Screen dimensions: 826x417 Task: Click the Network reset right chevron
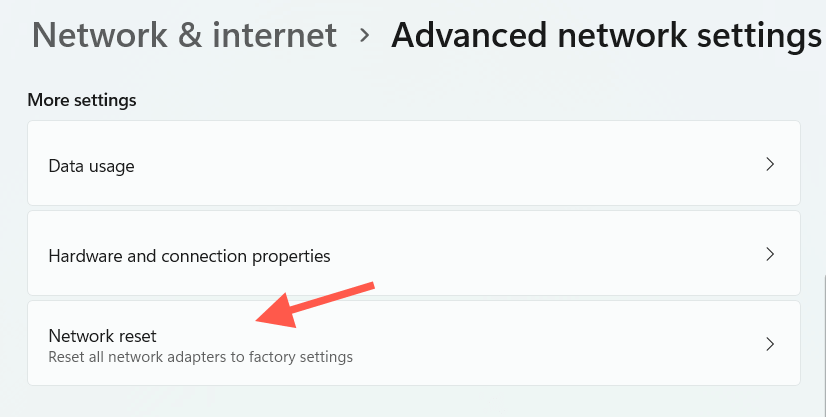pos(770,344)
